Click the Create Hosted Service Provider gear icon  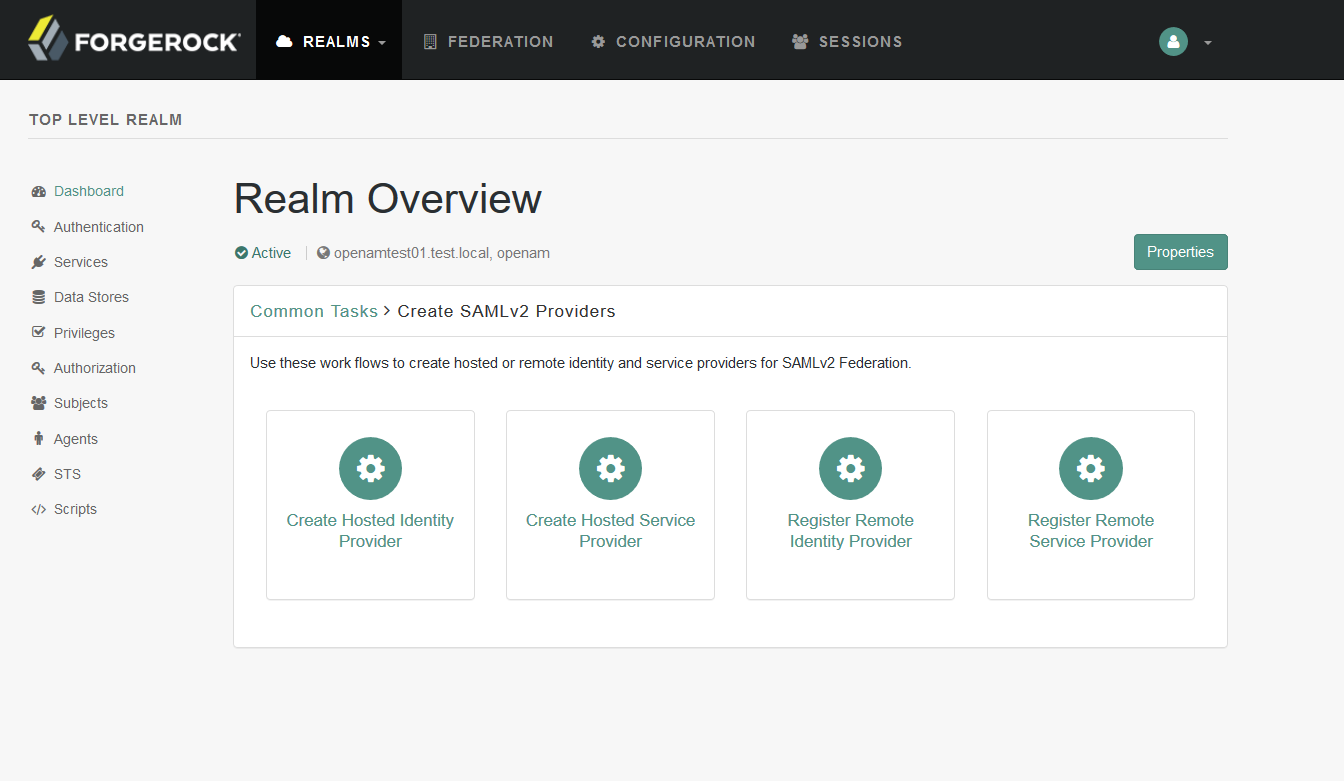click(x=610, y=468)
